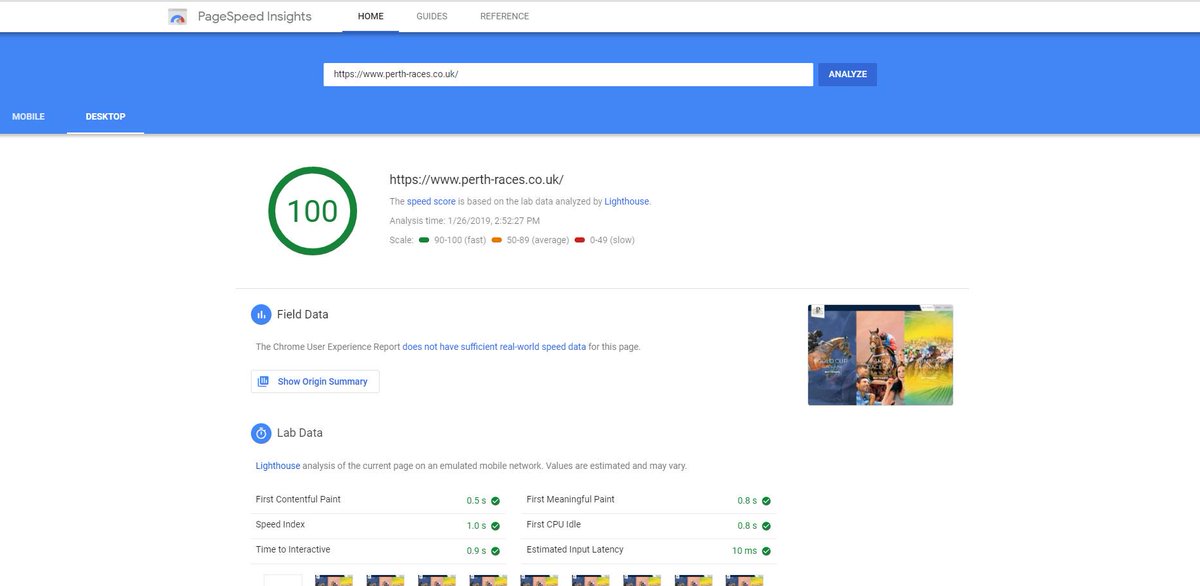Open the speed score link

coord(431,201)
